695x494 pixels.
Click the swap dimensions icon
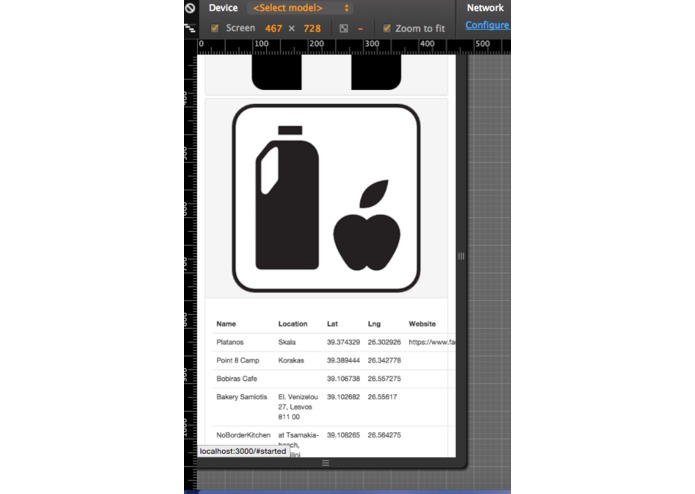344,29
